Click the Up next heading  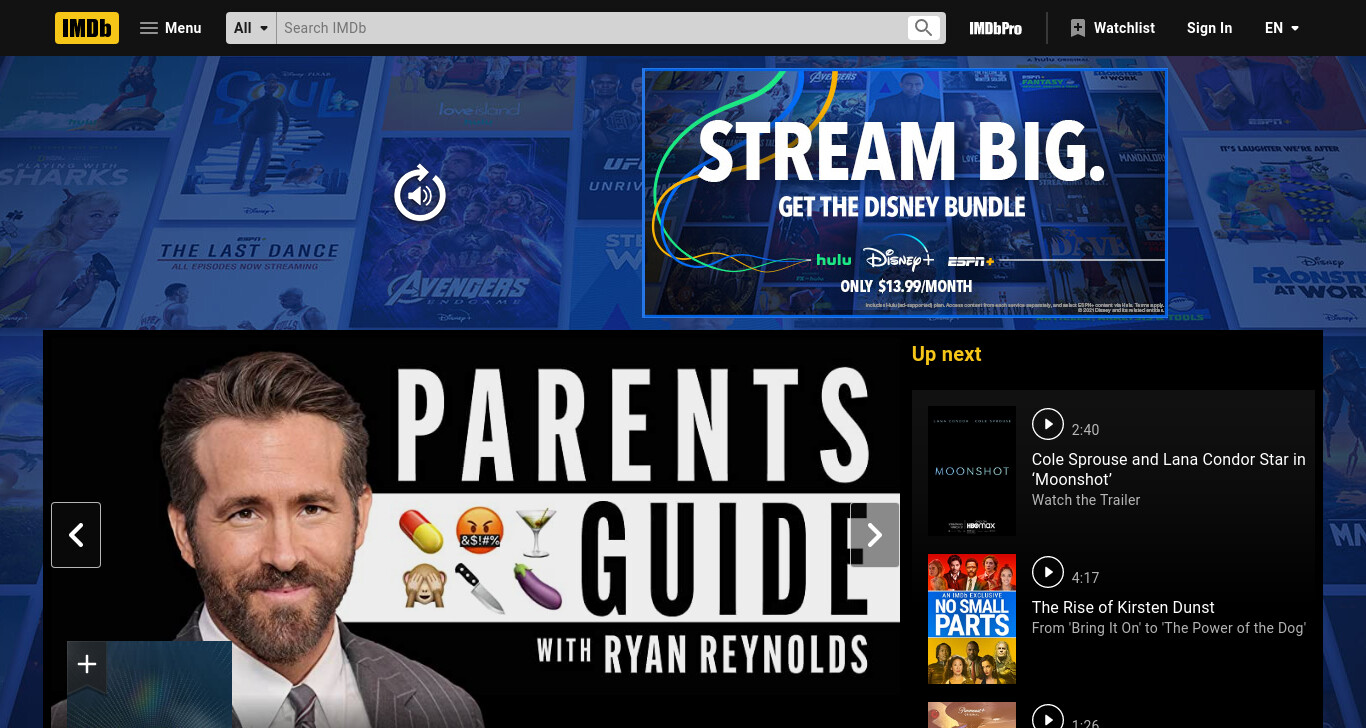pyautogui.click(x=946, y=354)
